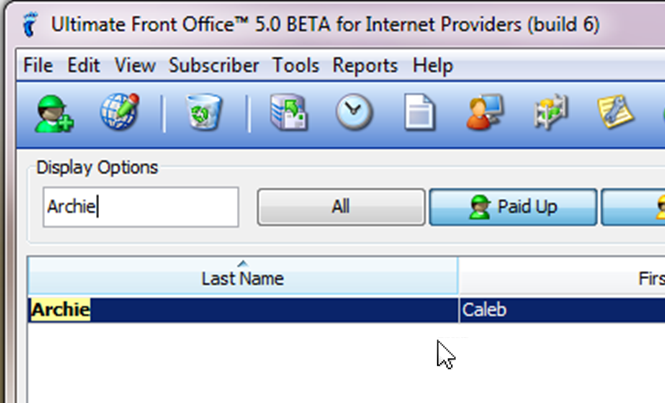Open the network shelf toolbar icon
Screen dimensions: 665x403
click(550, 112)
